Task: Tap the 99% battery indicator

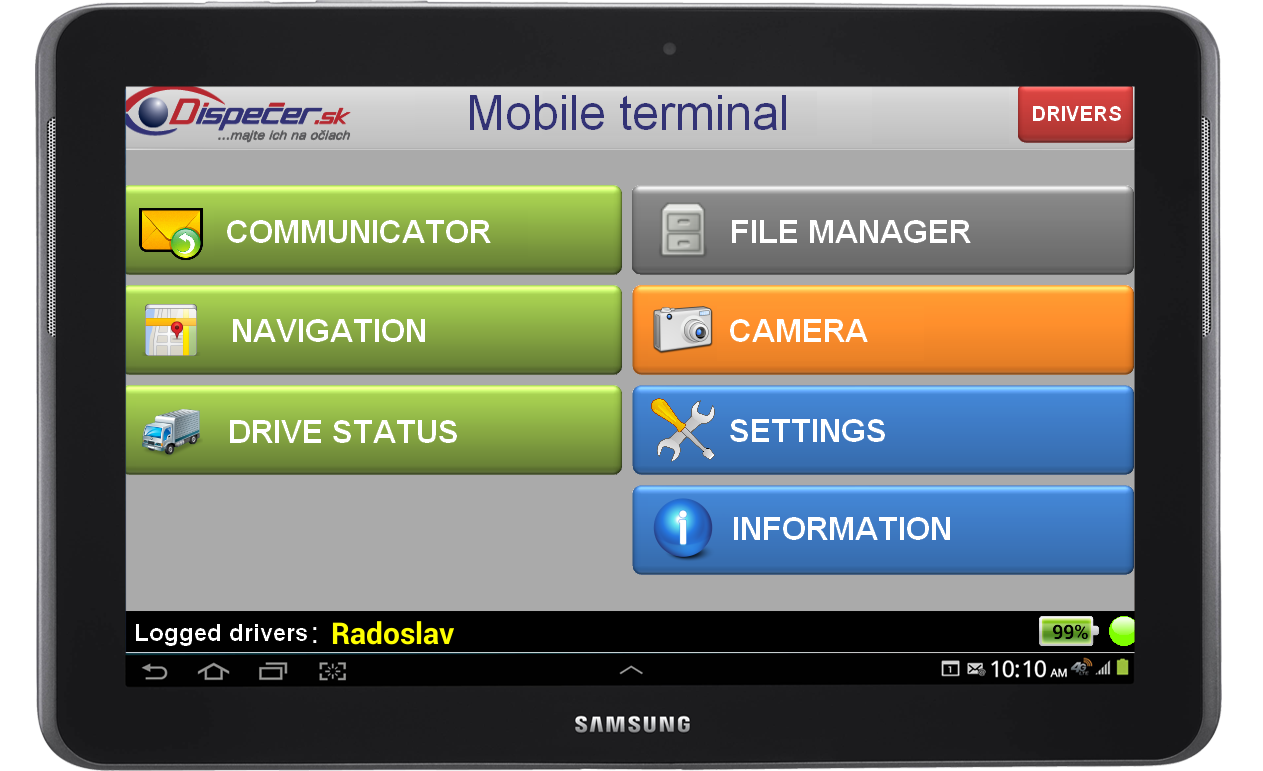Action: (1069, 632)
